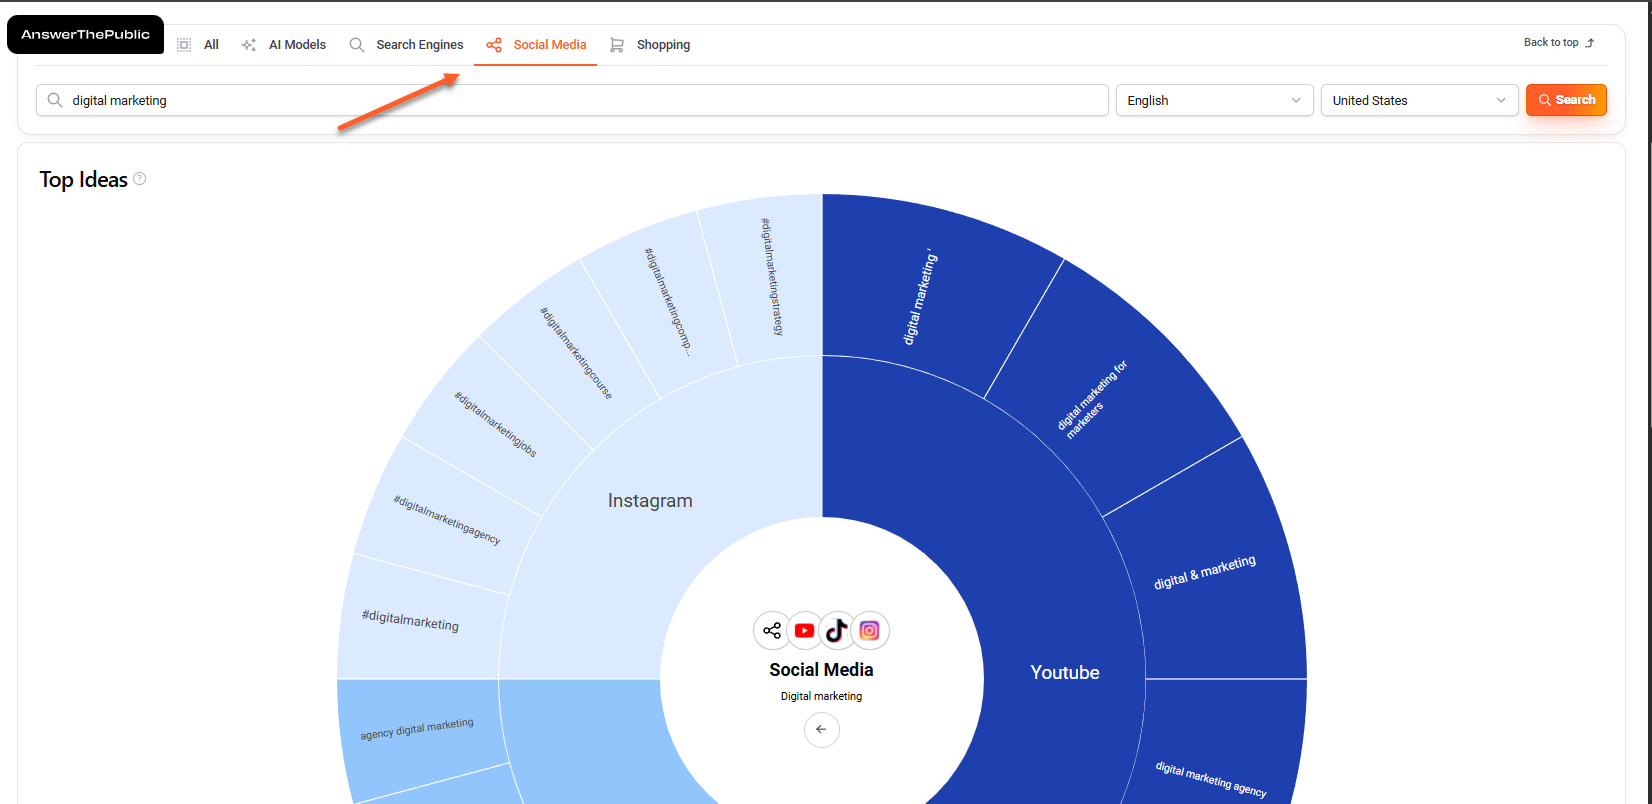
Task: Click the Shopping cart icon
Action: (617, 45)
